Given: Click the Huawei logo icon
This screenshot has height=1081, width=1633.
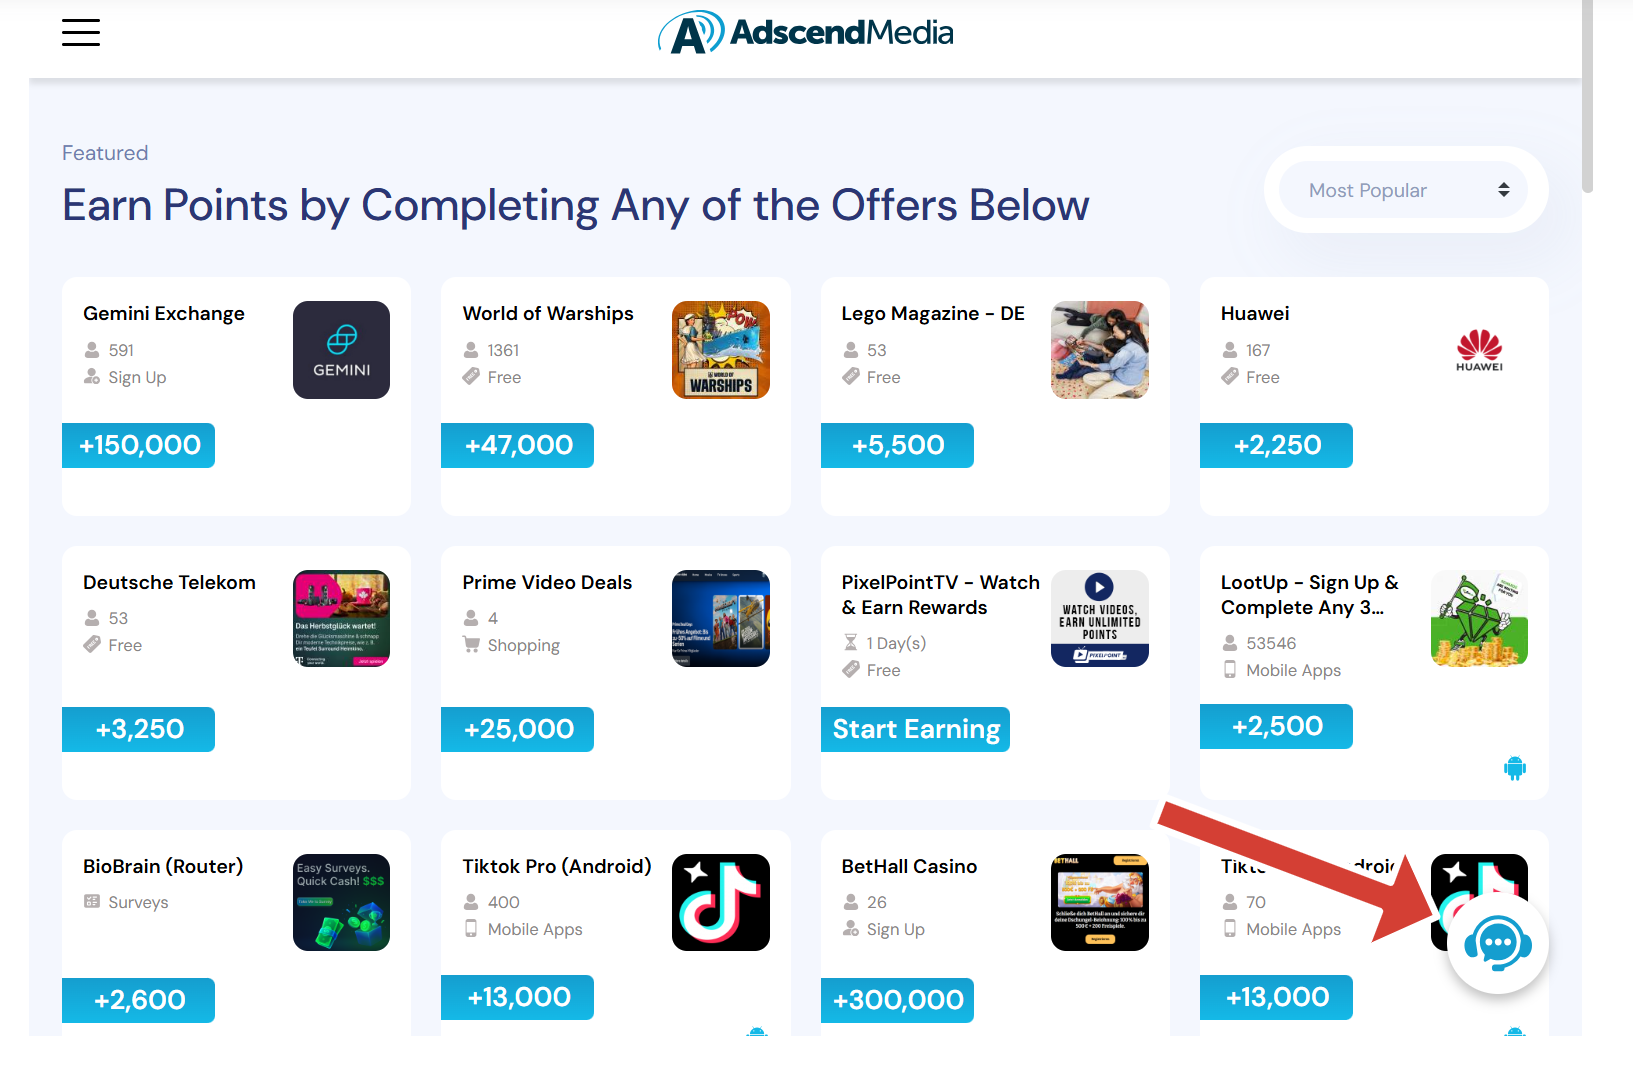Looking at the screenshot, I should [1479, 350].
